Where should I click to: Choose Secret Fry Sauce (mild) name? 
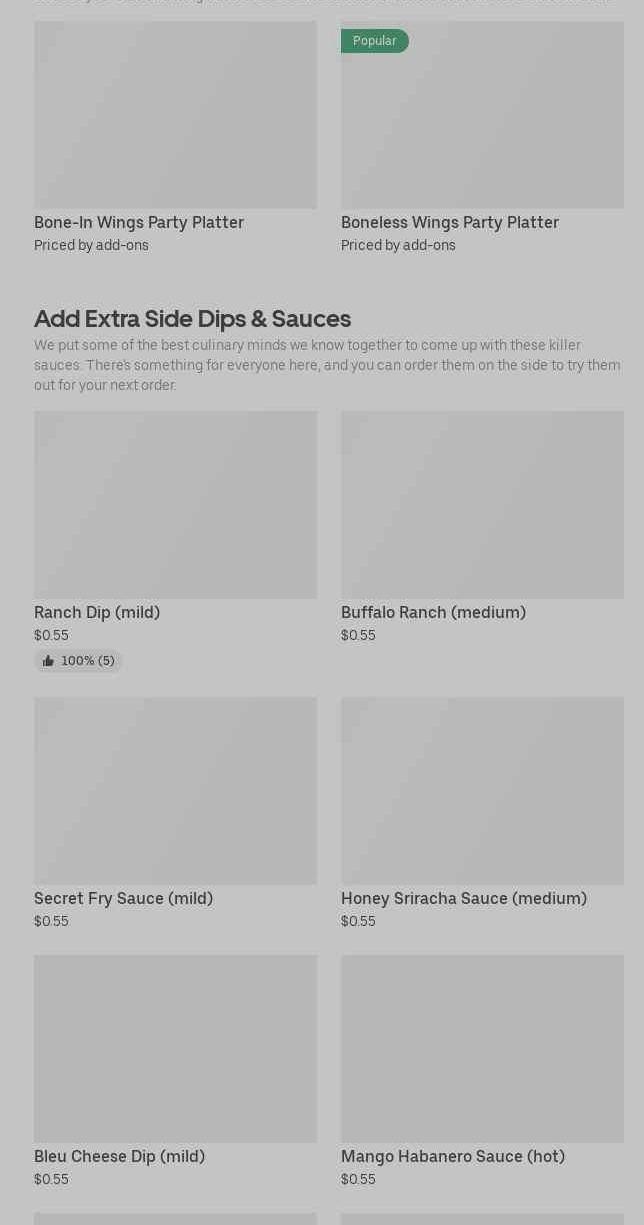123,898
